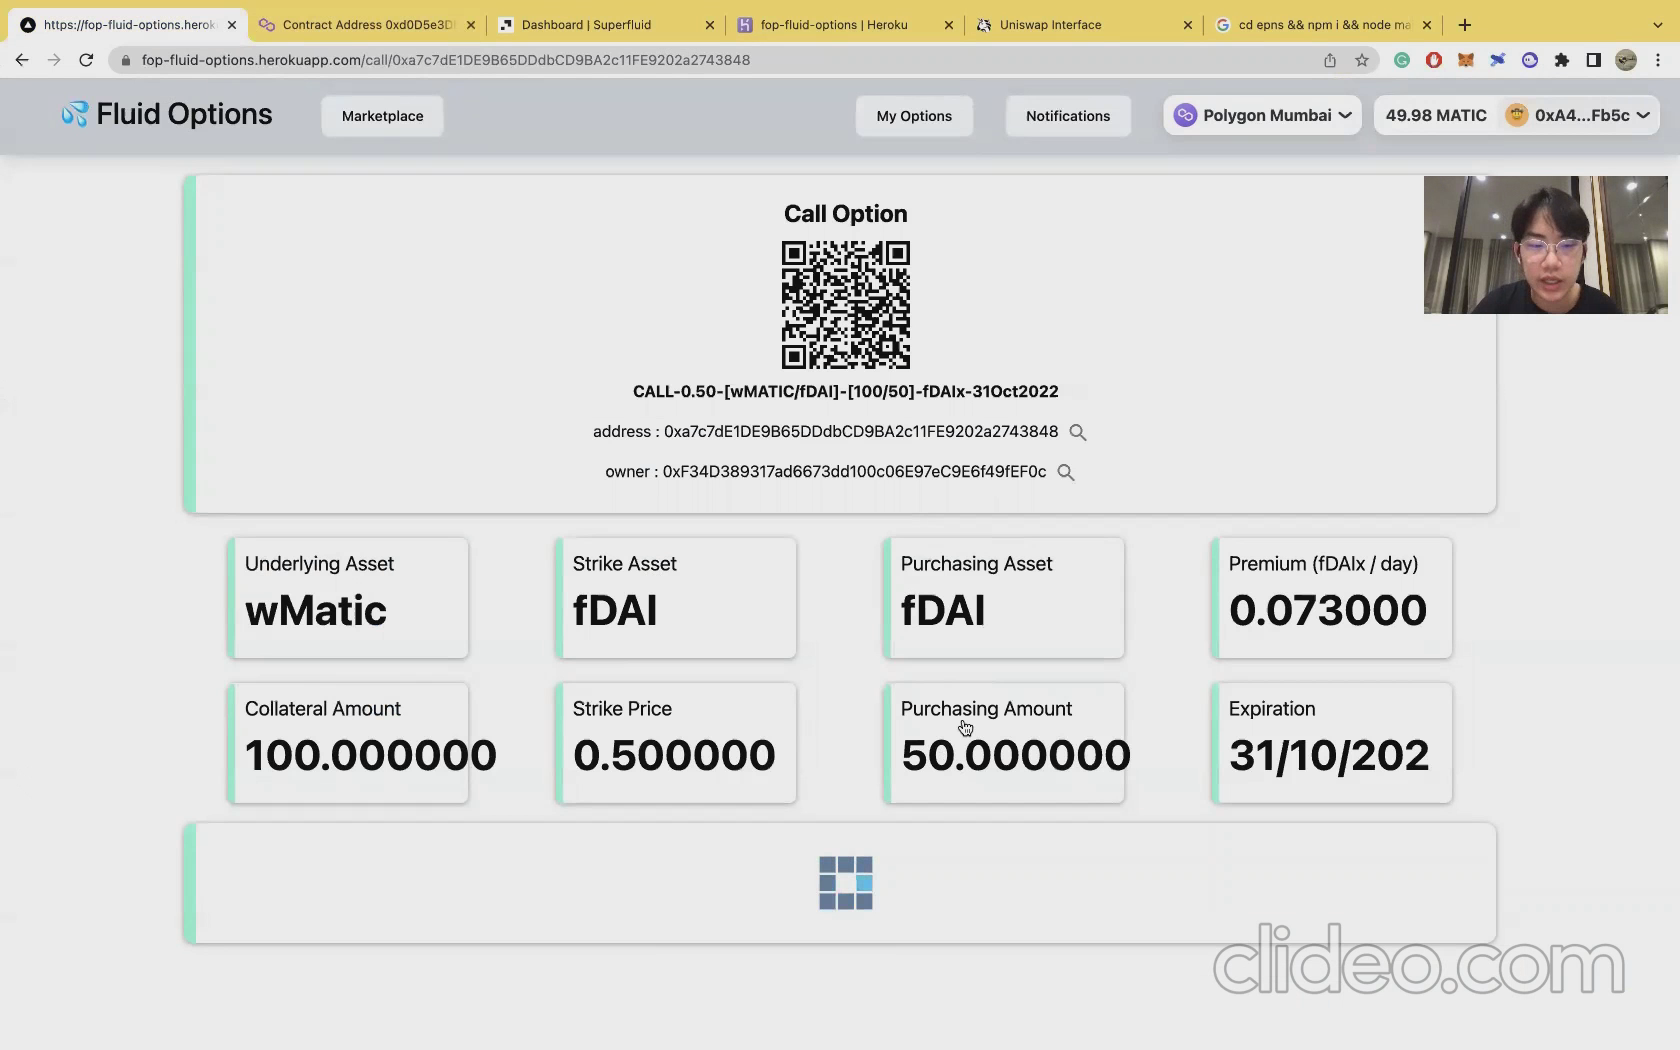Open the red shield extension icon
The width and height of the screenshot is (1680, 1050).
pyautogui.click(x=1434, y=60)
